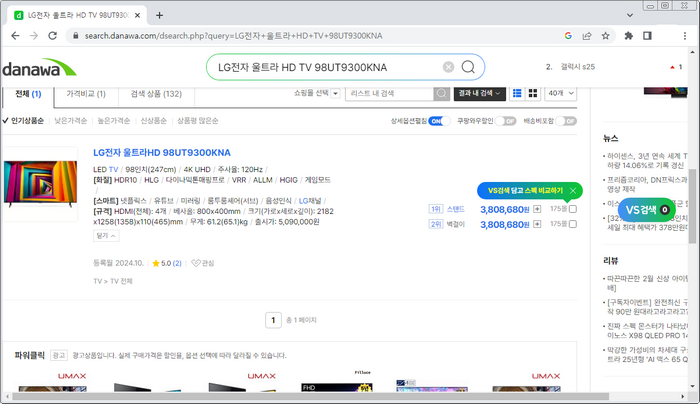
Task: Check the 벽걸이 compare checkbox
Action: coord(573,224)
